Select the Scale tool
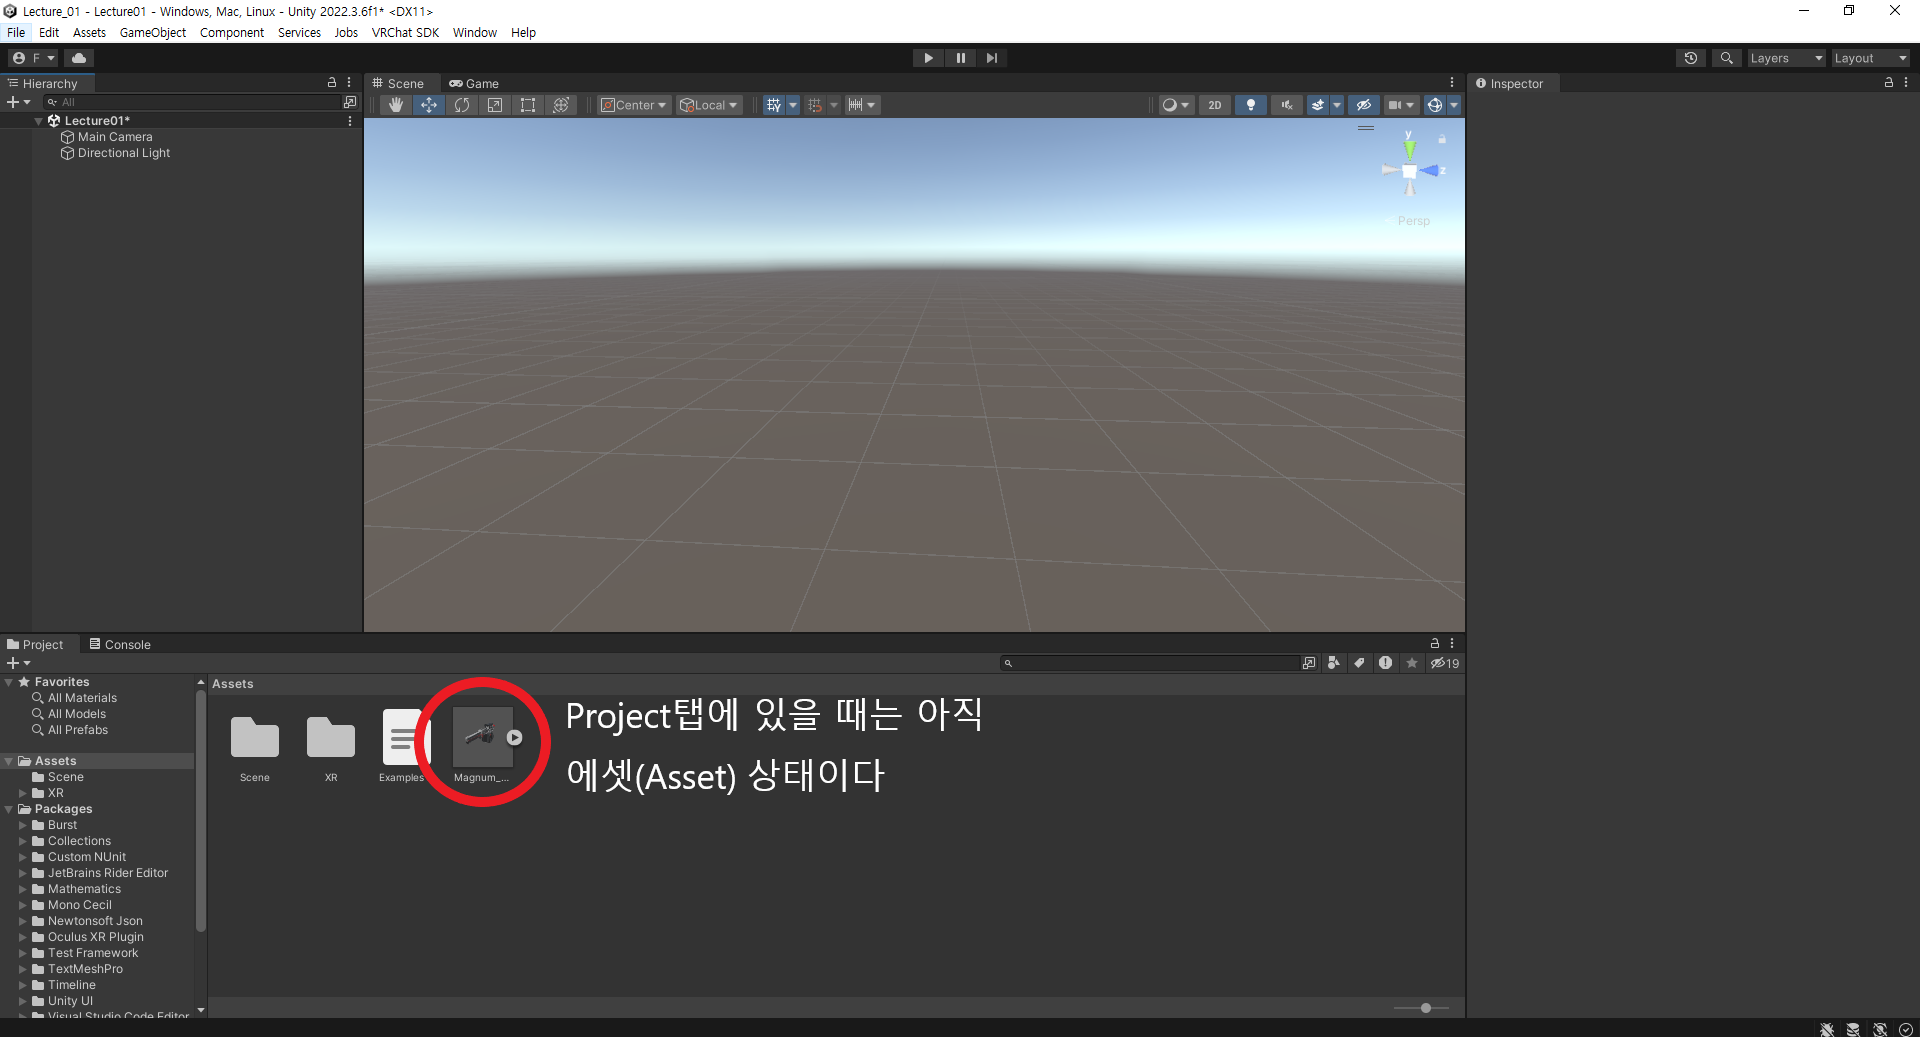The width and height of the screenshot is (1920, 1037). pos(495,105)
